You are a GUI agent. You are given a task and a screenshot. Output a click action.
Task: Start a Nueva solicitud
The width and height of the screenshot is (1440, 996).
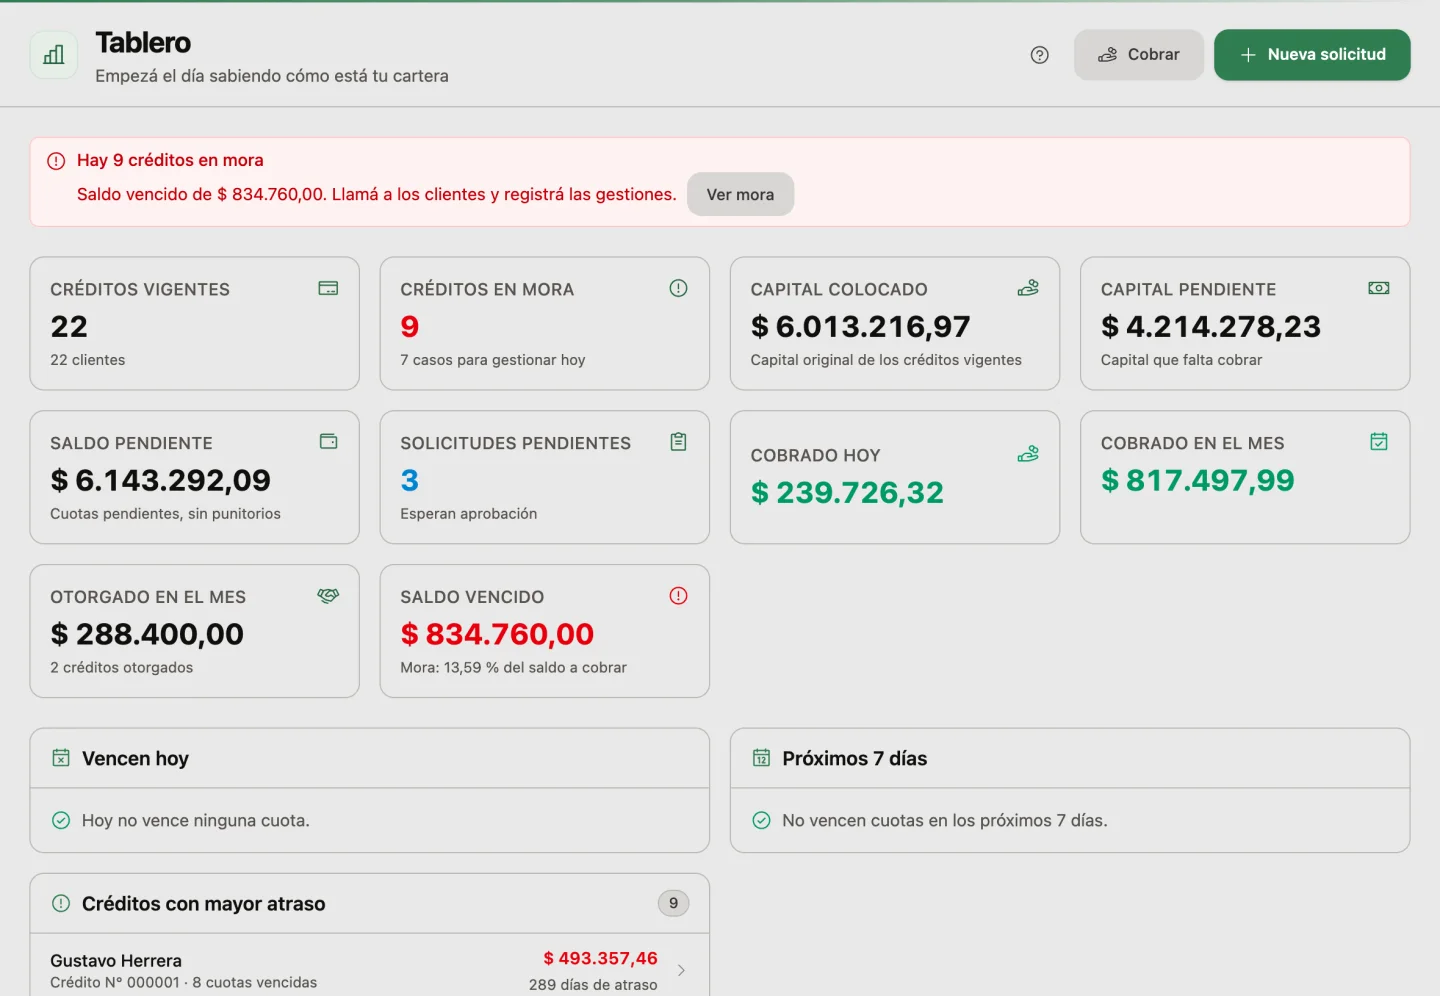1312,55
